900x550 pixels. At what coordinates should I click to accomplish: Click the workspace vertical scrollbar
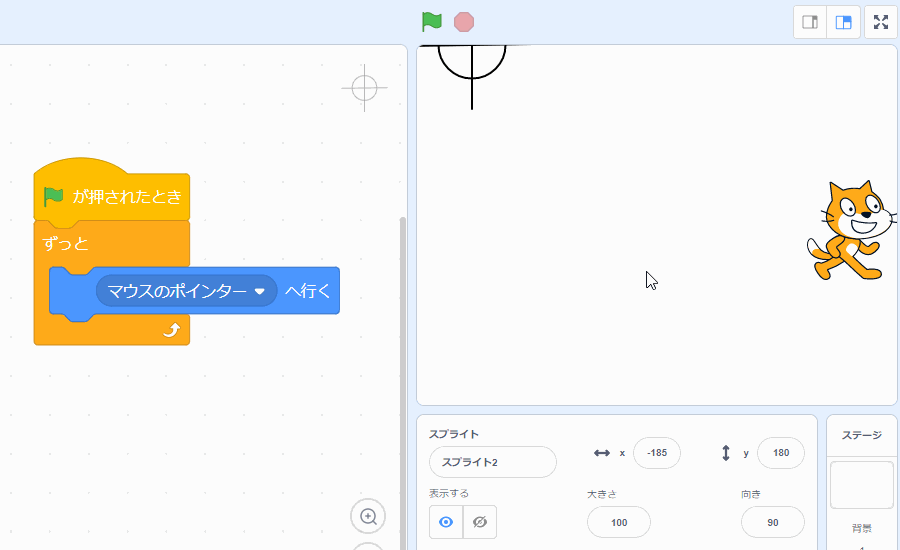[403, 382]
